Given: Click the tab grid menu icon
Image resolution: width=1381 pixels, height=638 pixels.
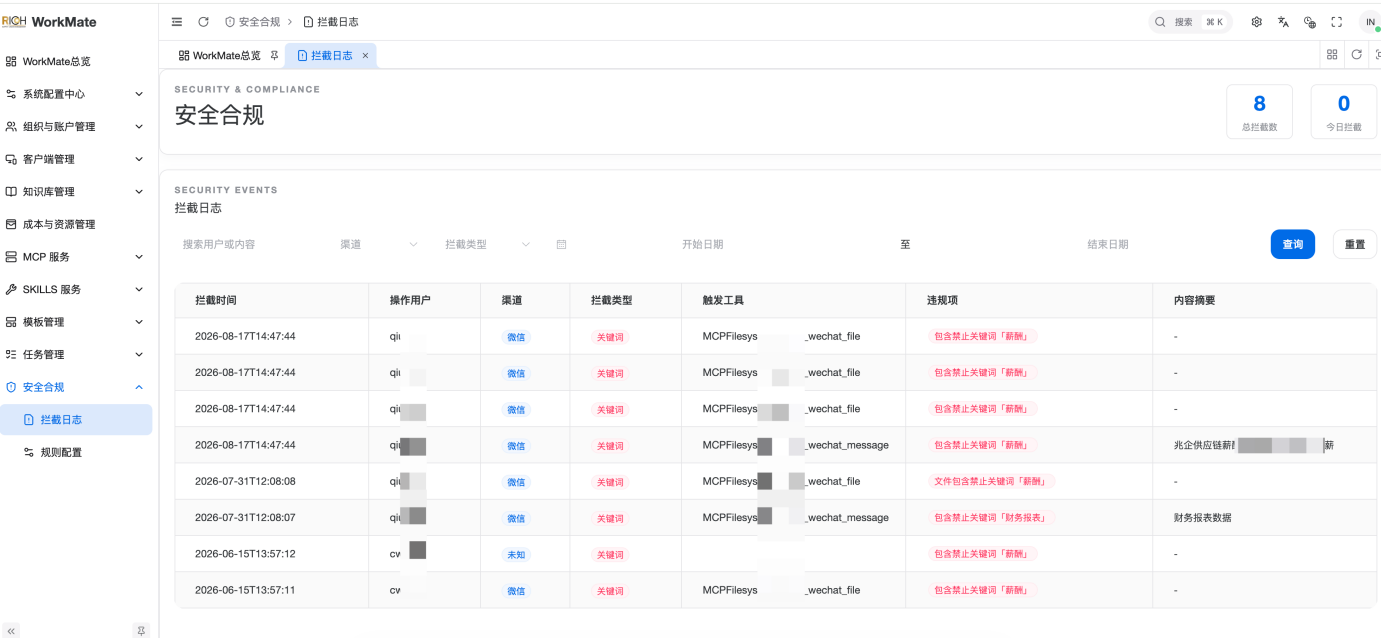Looking at the screenshot, I should pyautogui.click(x=1332, y=55).
